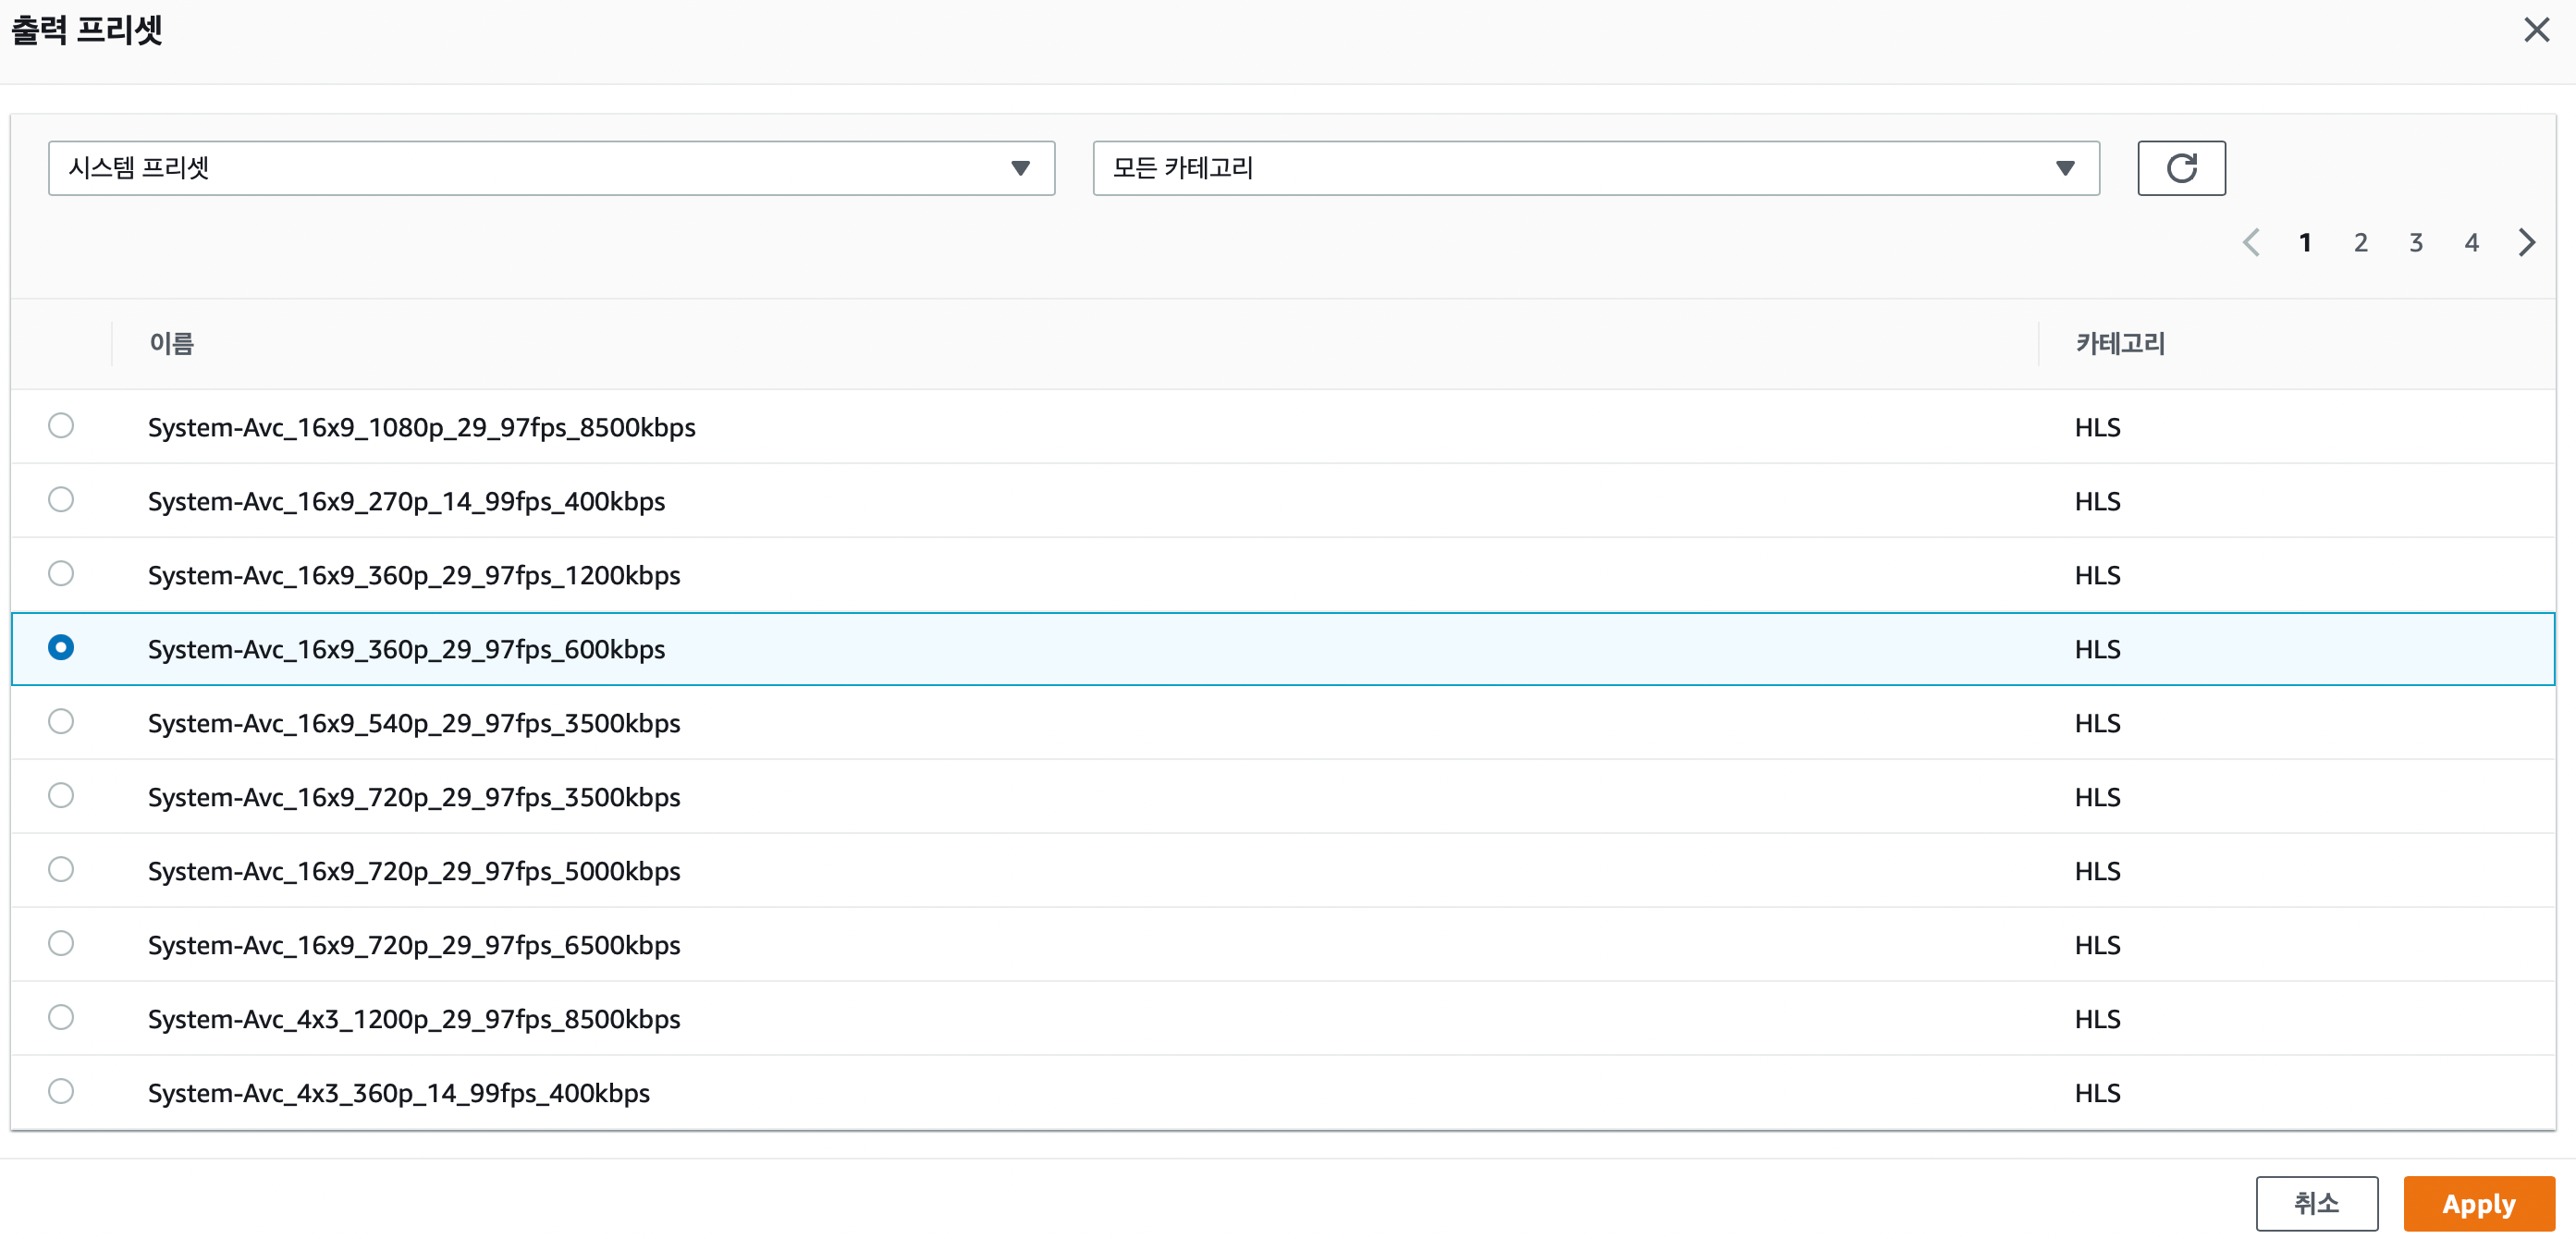
Task: Jump to page 4
Action: 2471,243
